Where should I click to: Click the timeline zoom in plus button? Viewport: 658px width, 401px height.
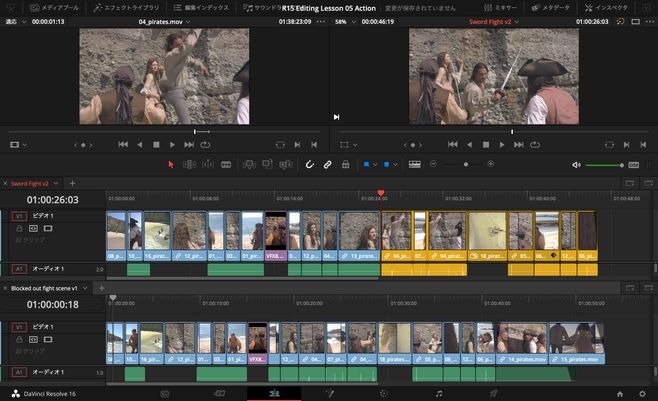[x=491, y=164]
